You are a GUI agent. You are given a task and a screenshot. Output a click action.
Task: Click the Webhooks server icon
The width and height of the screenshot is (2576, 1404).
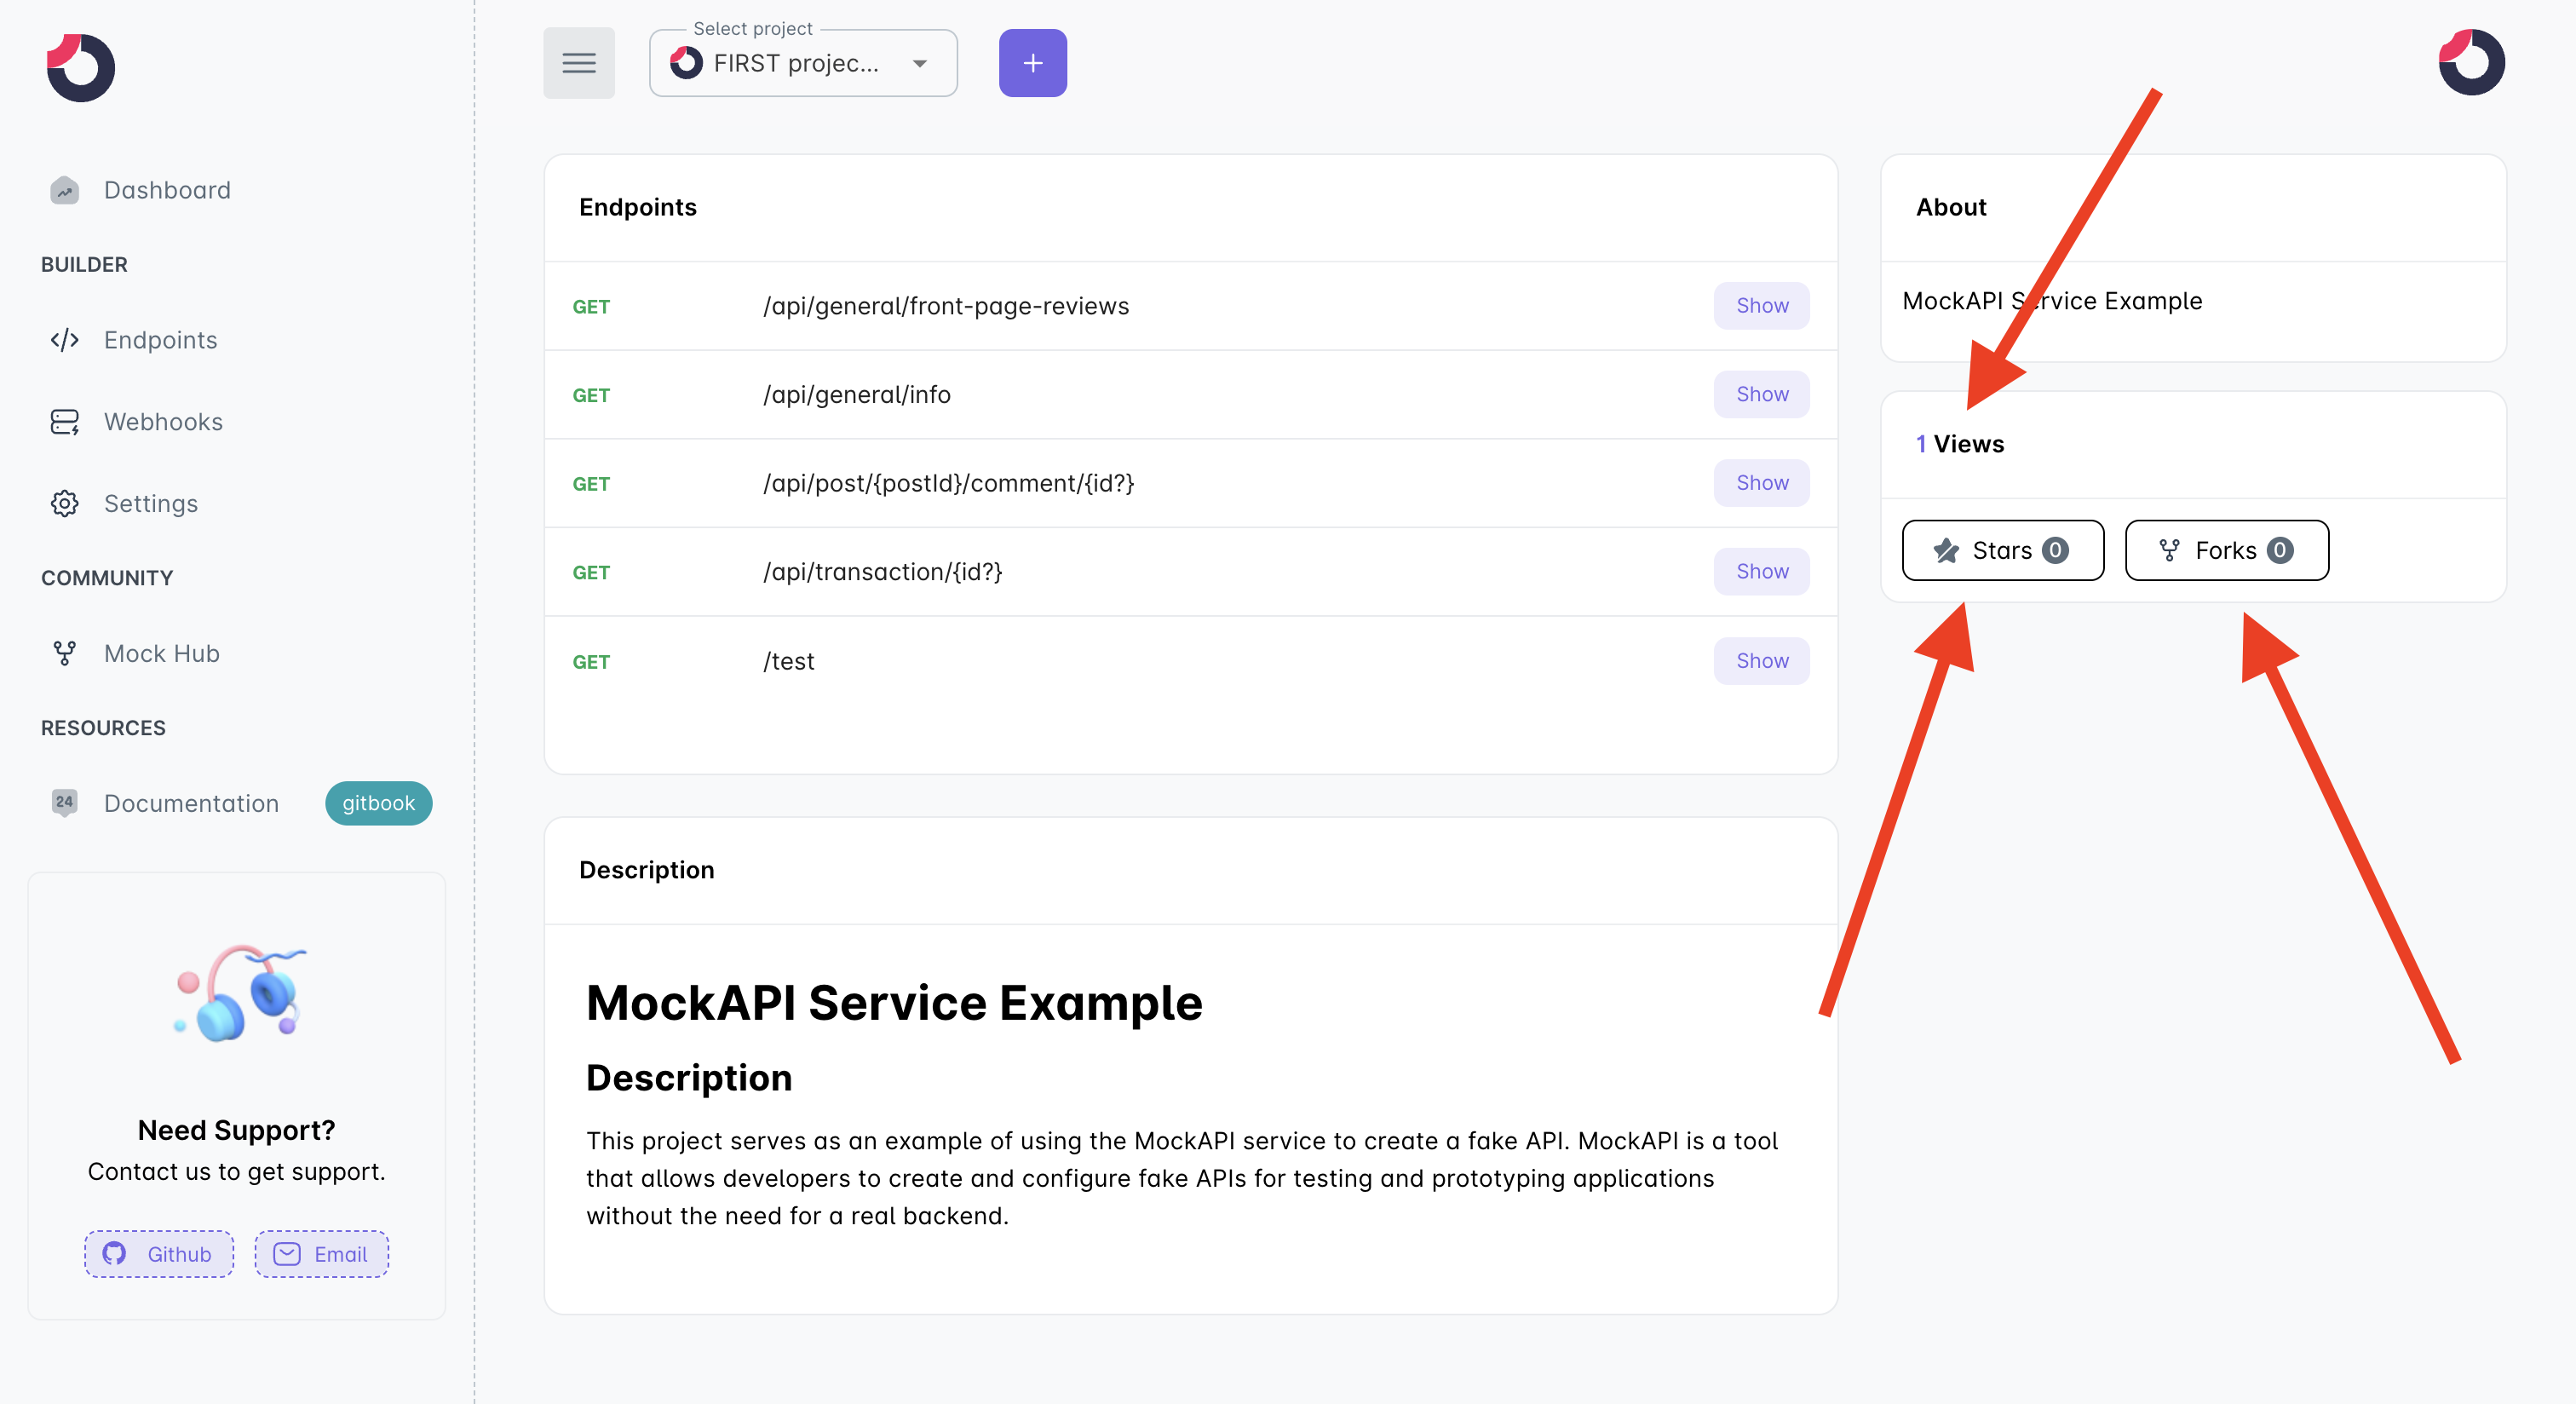65,422
